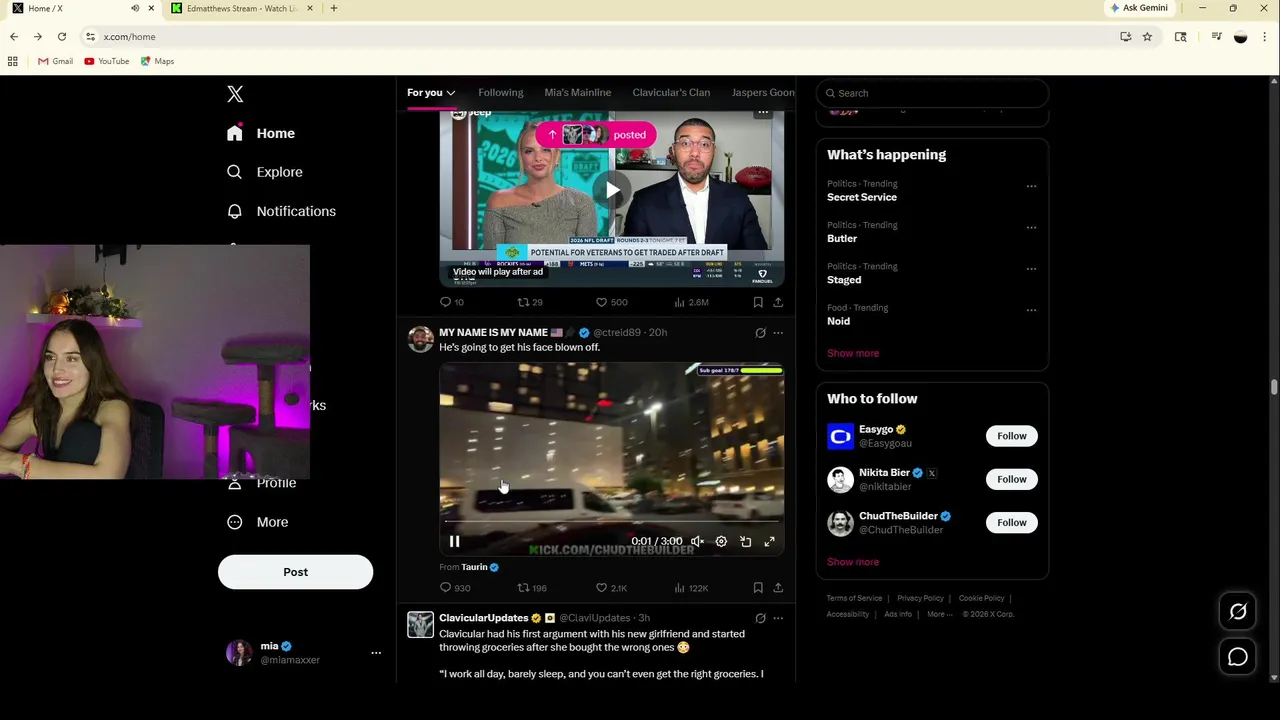Unmute the video via the speaker icon
This screenshot has width=1280, height=720.
697,541
